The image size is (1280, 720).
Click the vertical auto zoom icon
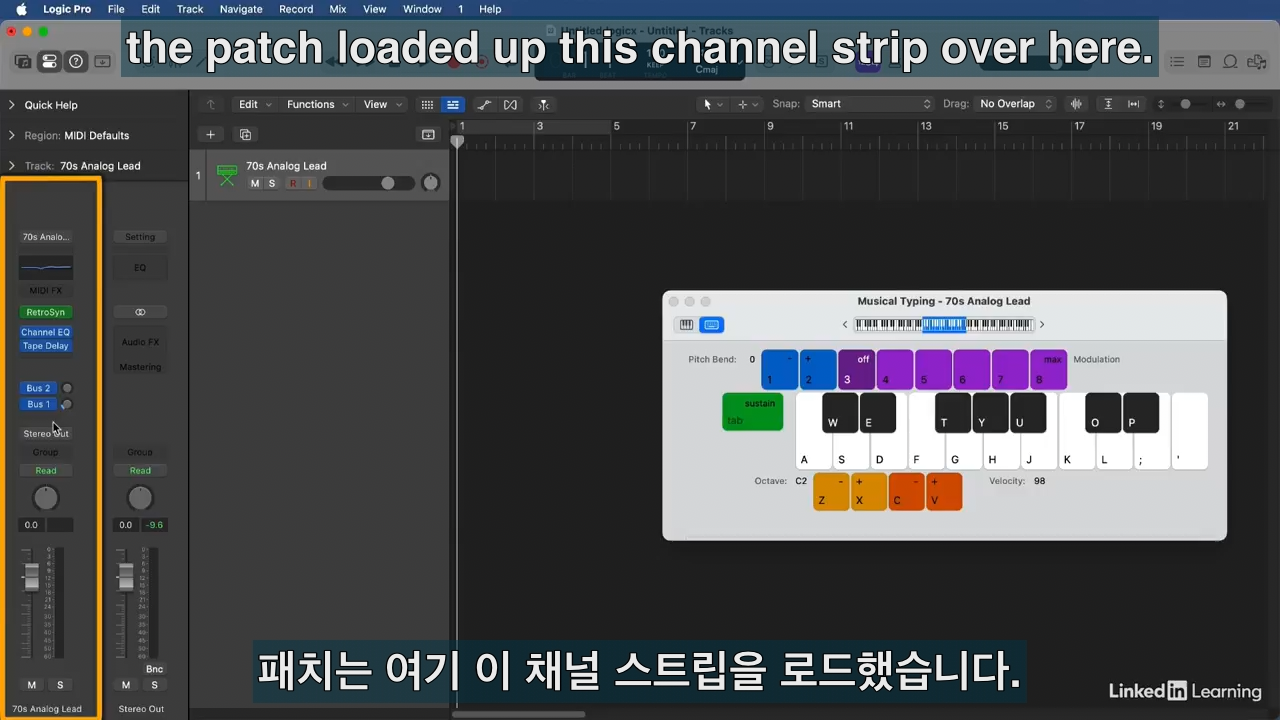click(1108, 104)
